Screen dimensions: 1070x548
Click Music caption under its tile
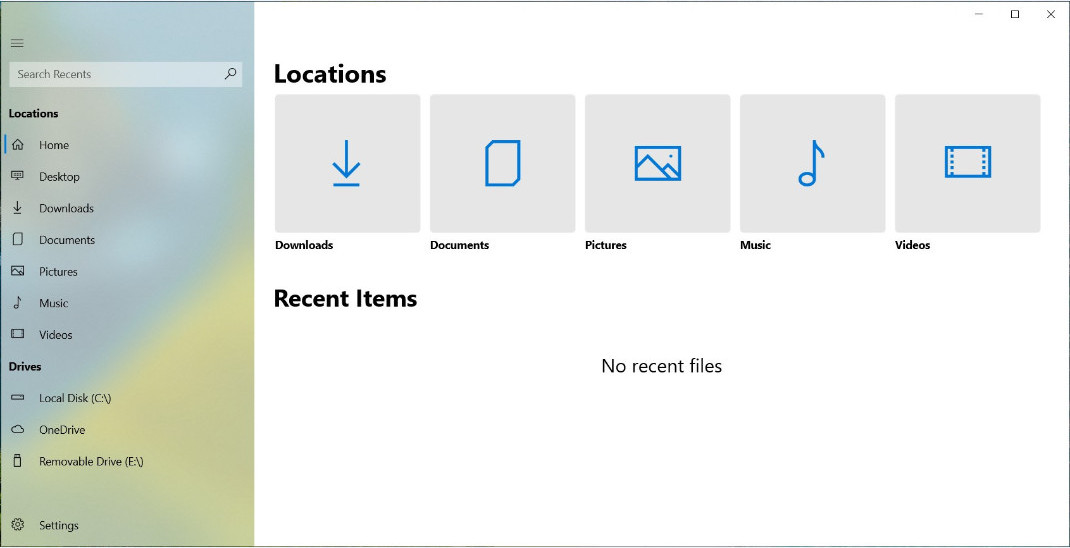point(755,245)
